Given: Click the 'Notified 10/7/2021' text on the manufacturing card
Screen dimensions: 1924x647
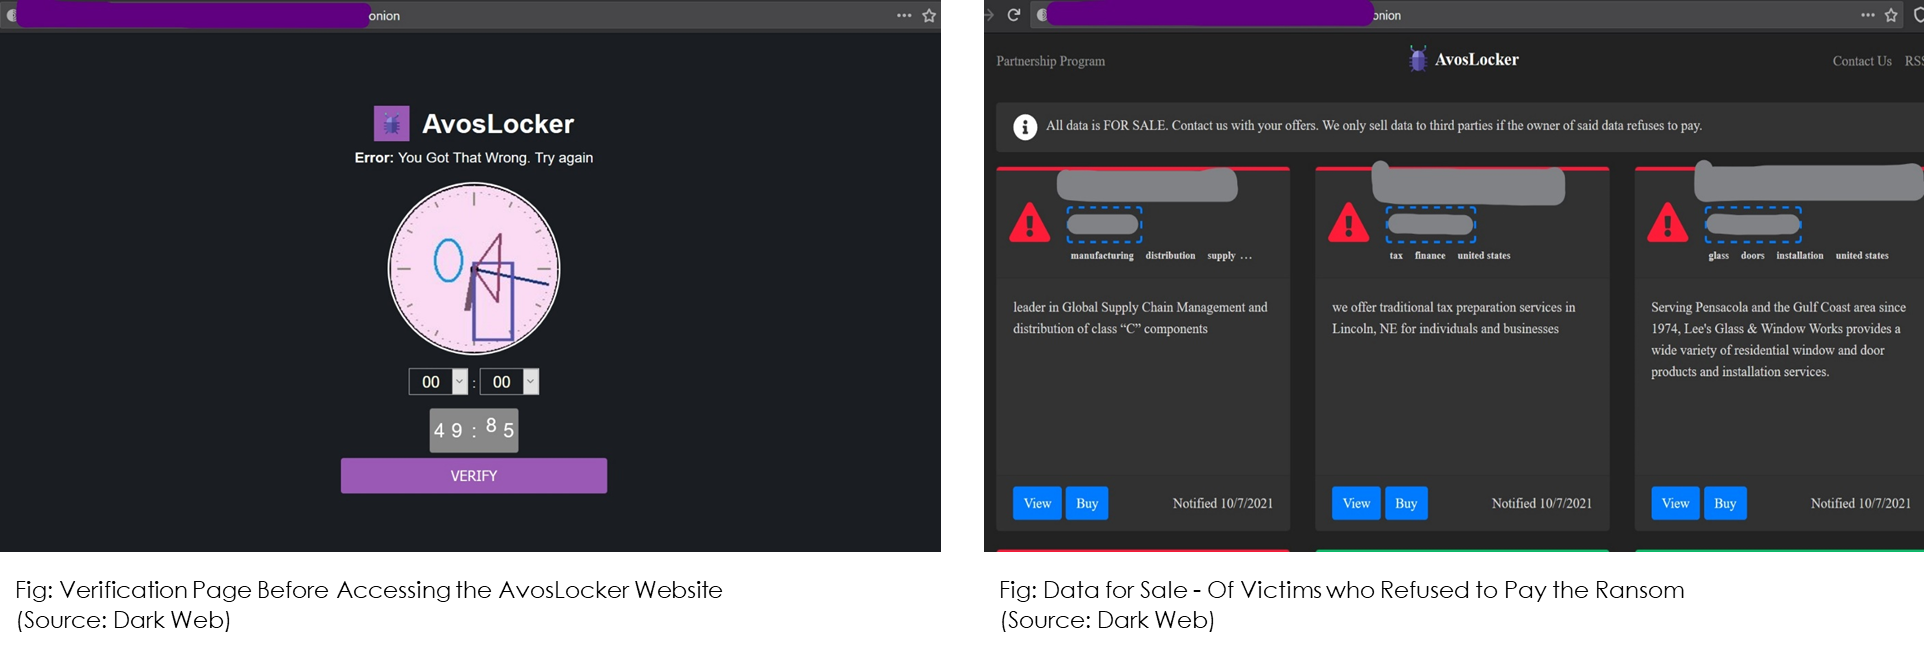Looking at the screenshot, I should [1223, 503].
